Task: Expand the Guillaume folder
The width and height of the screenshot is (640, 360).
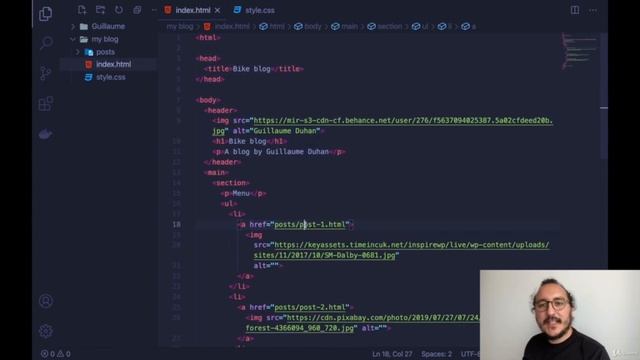Action: 108,26
